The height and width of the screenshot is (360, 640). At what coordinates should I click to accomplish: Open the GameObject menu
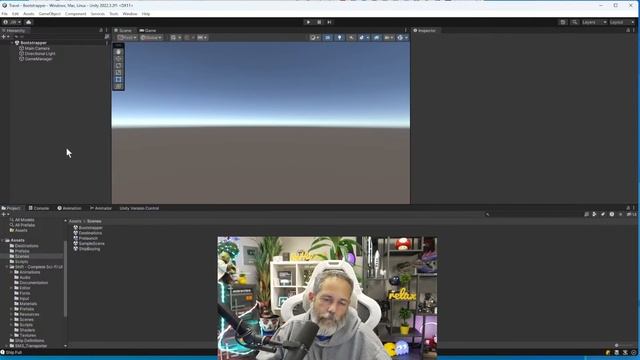tap(50, 14)
